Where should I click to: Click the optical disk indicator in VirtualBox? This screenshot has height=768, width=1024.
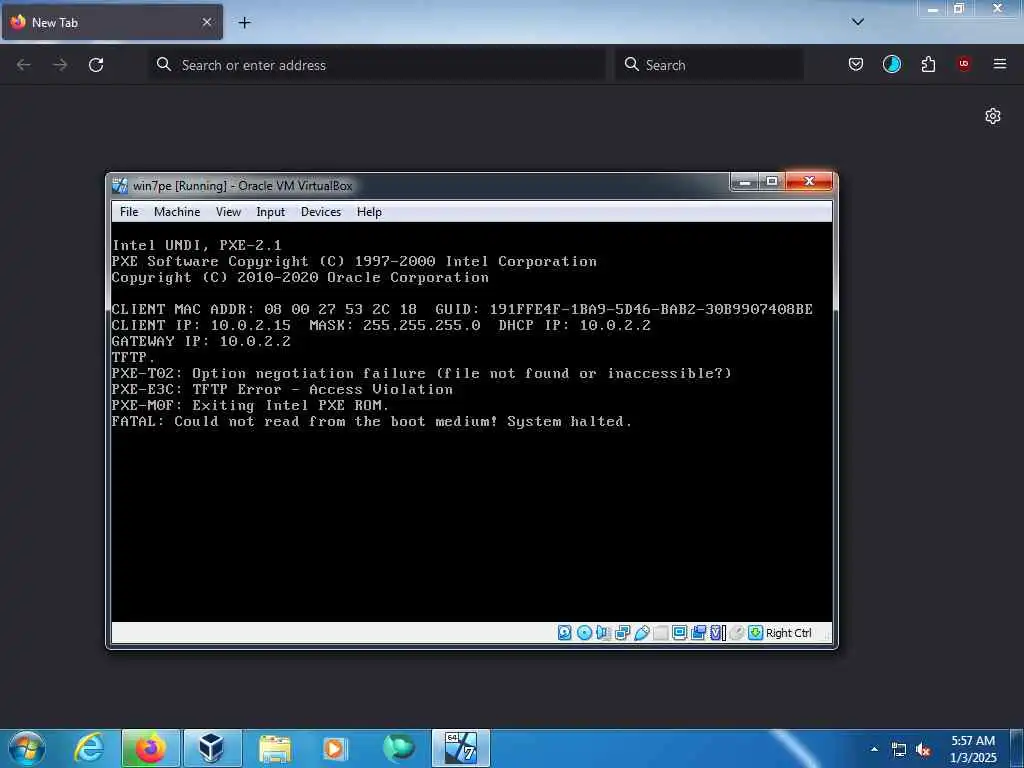pyautogui.click(x=584, y=632)
